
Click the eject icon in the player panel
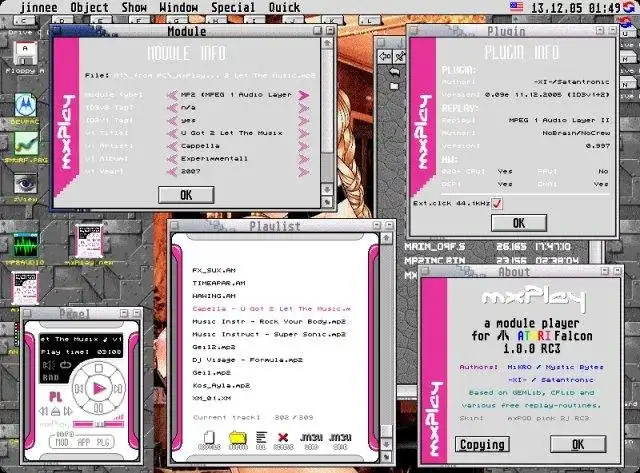56,411
